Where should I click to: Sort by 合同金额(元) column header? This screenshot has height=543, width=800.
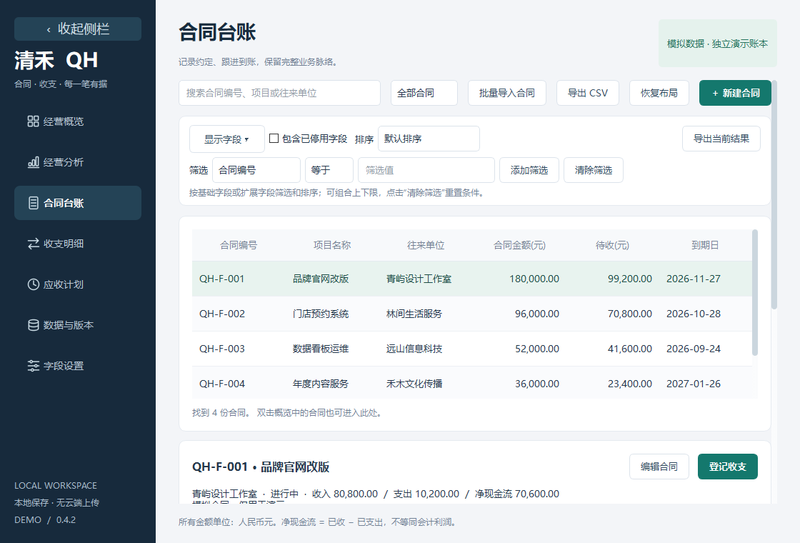[x=519, y=245]
